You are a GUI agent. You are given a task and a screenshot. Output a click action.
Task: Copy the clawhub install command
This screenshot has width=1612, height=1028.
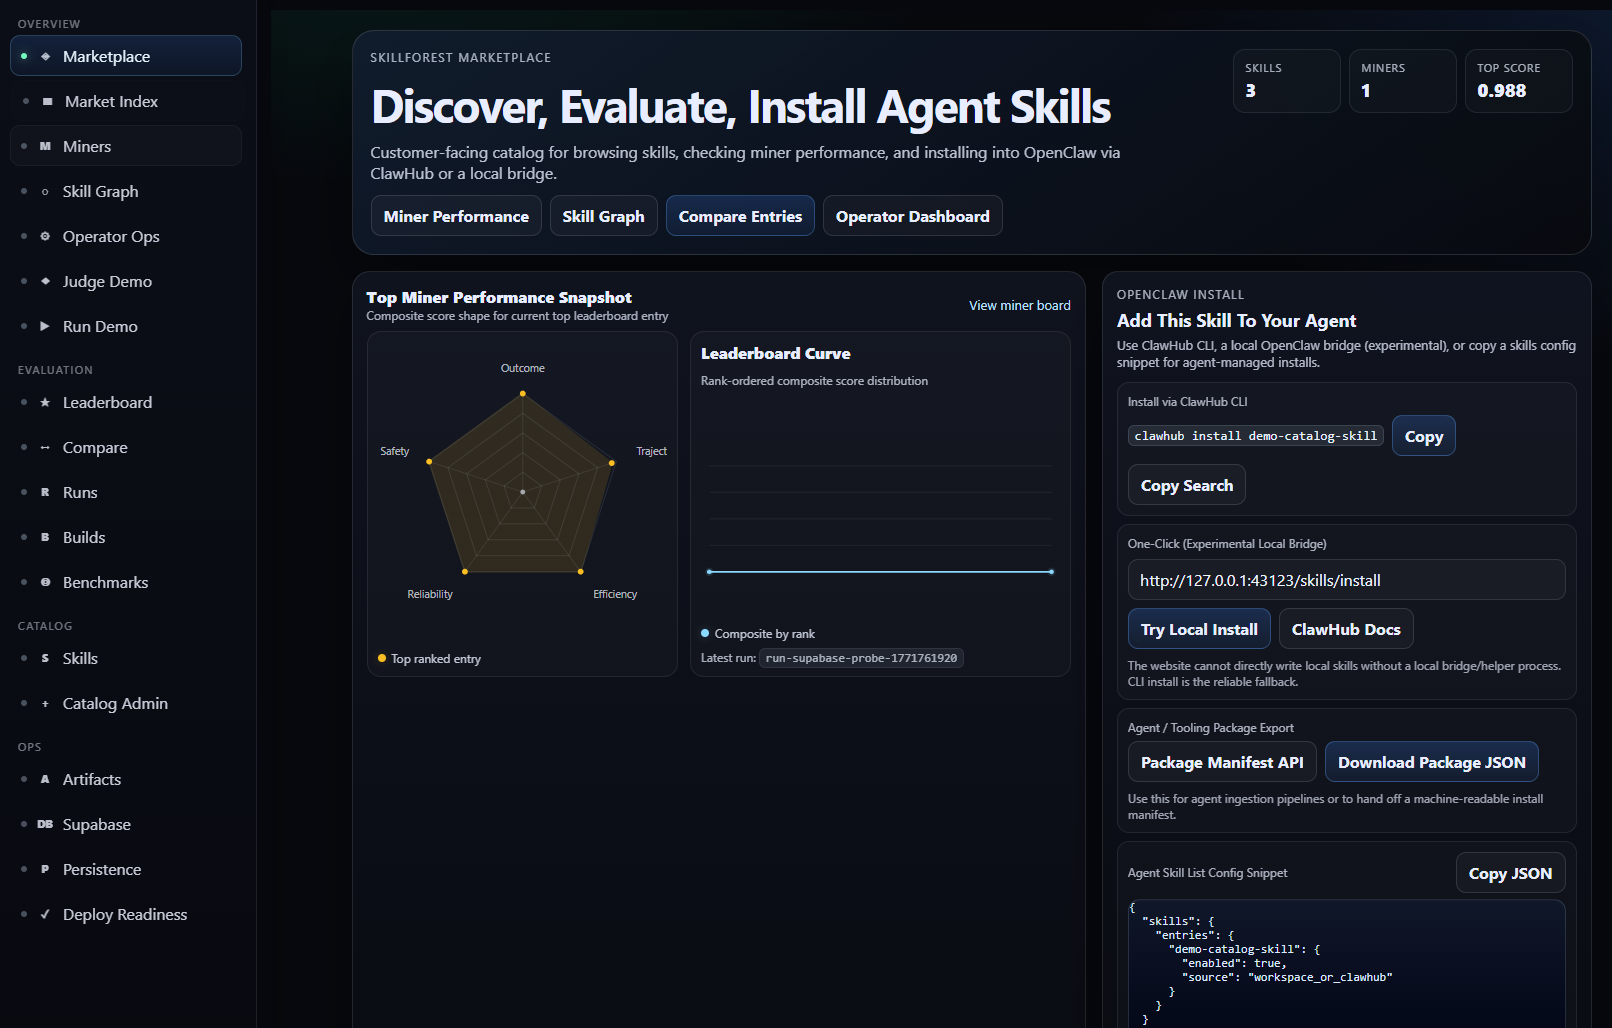[1423, 436]
